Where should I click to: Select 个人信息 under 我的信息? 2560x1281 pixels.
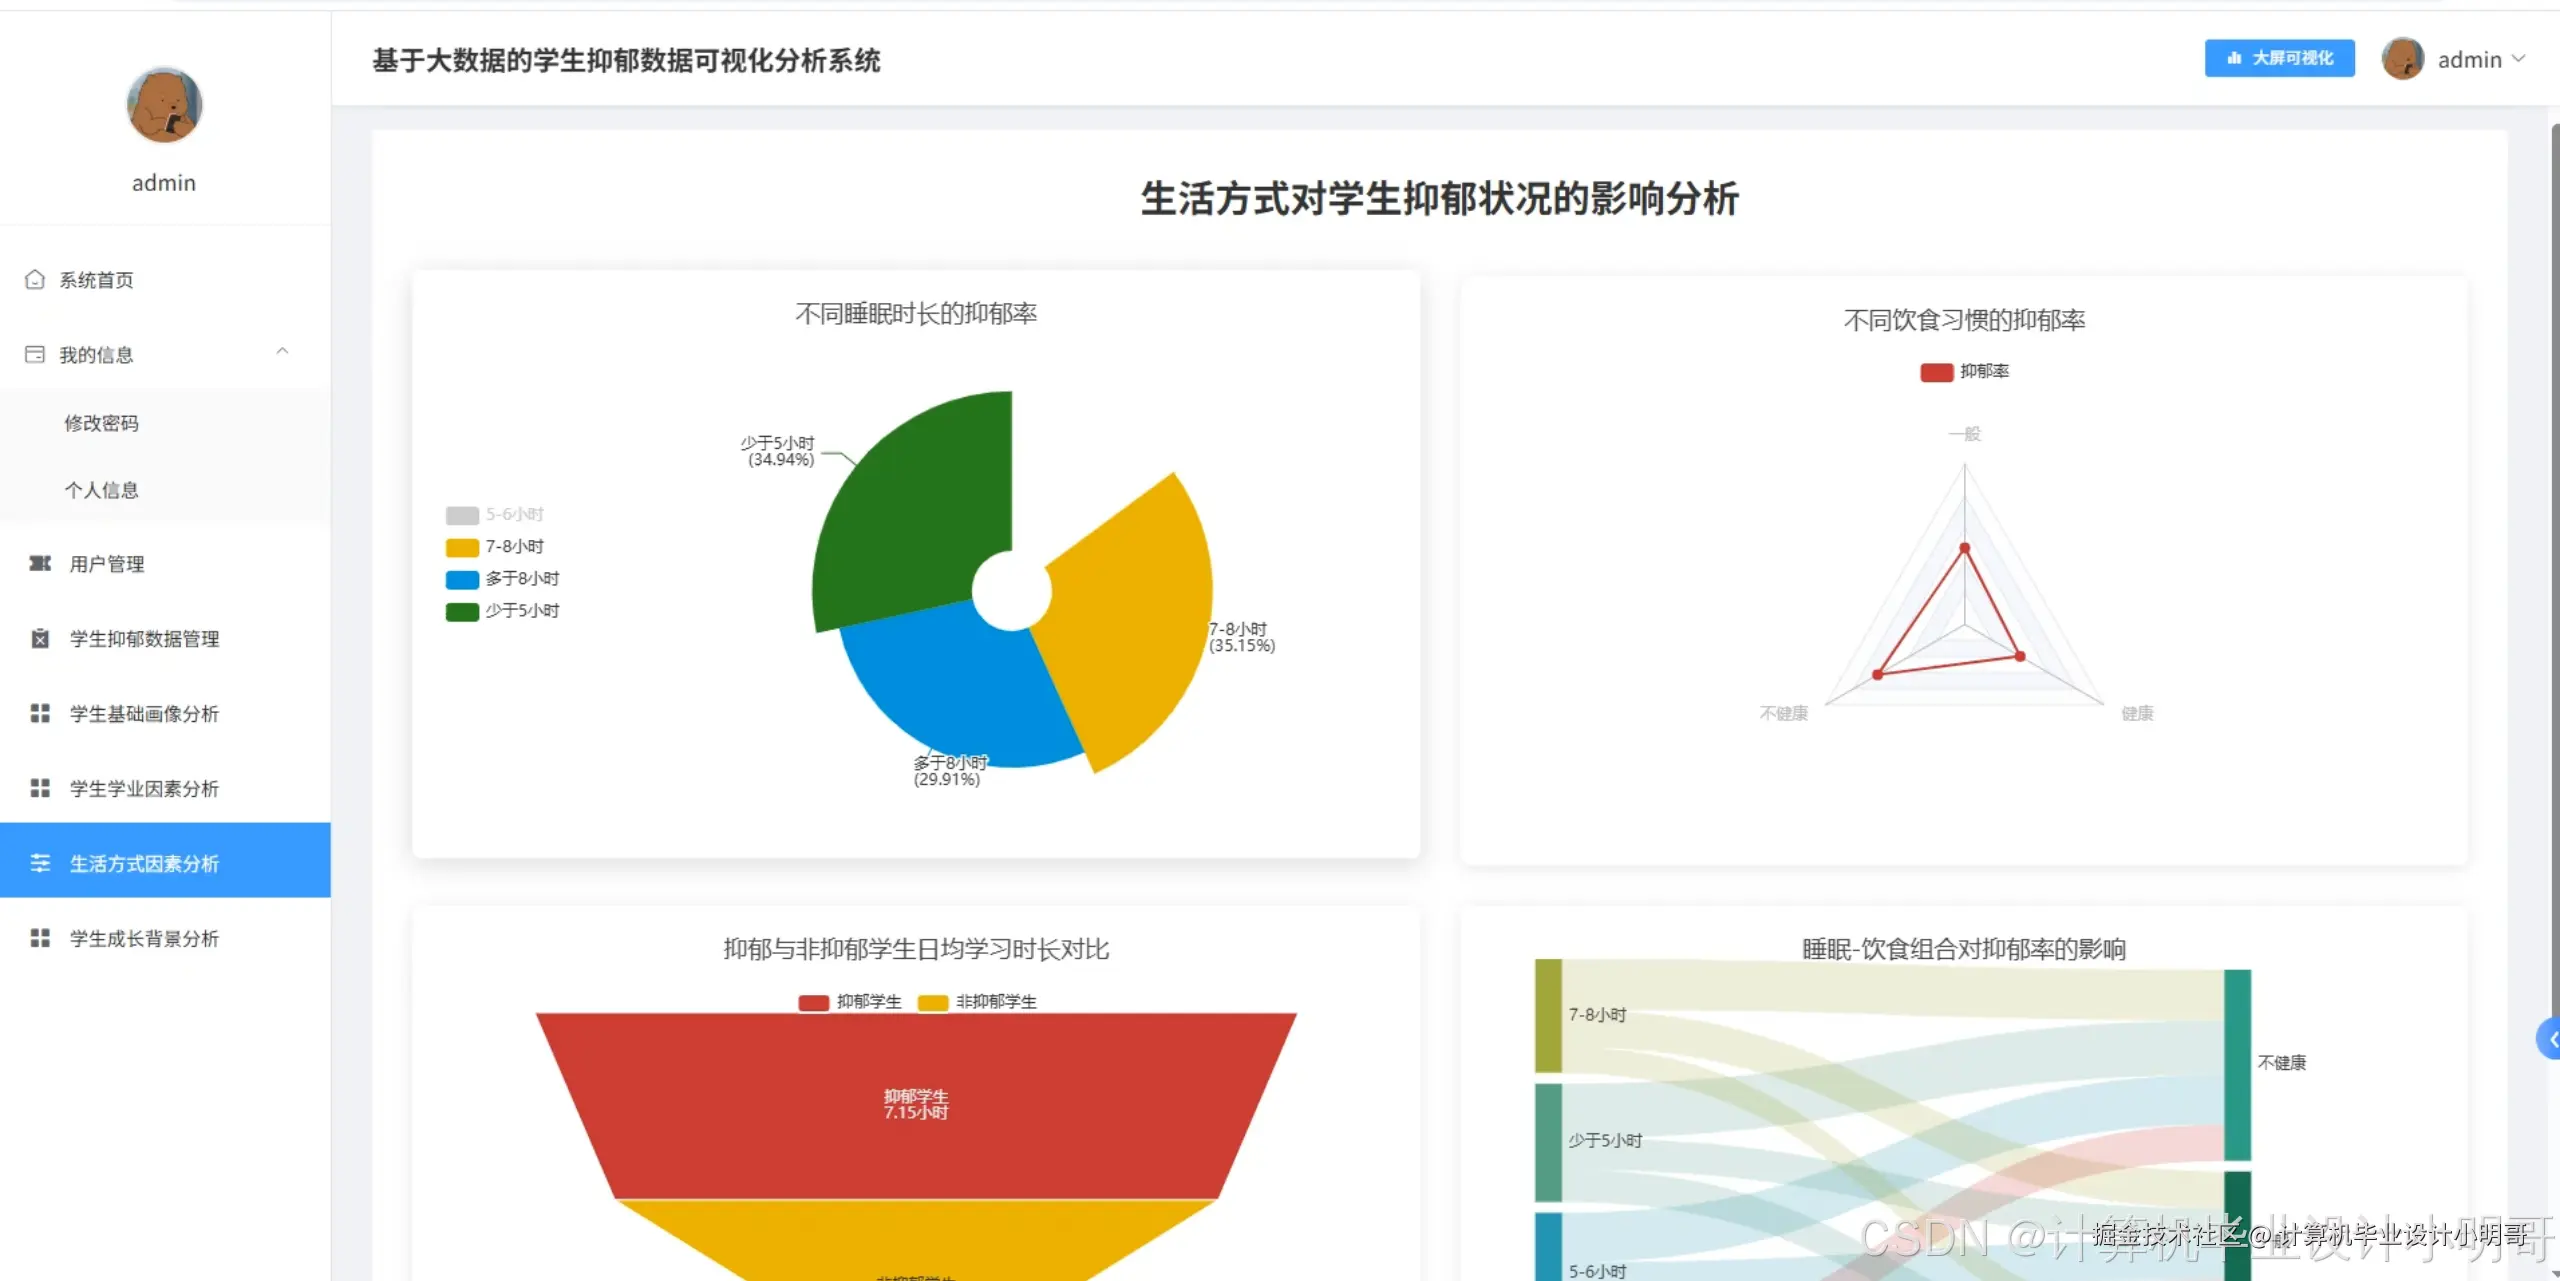pos(102,490)
